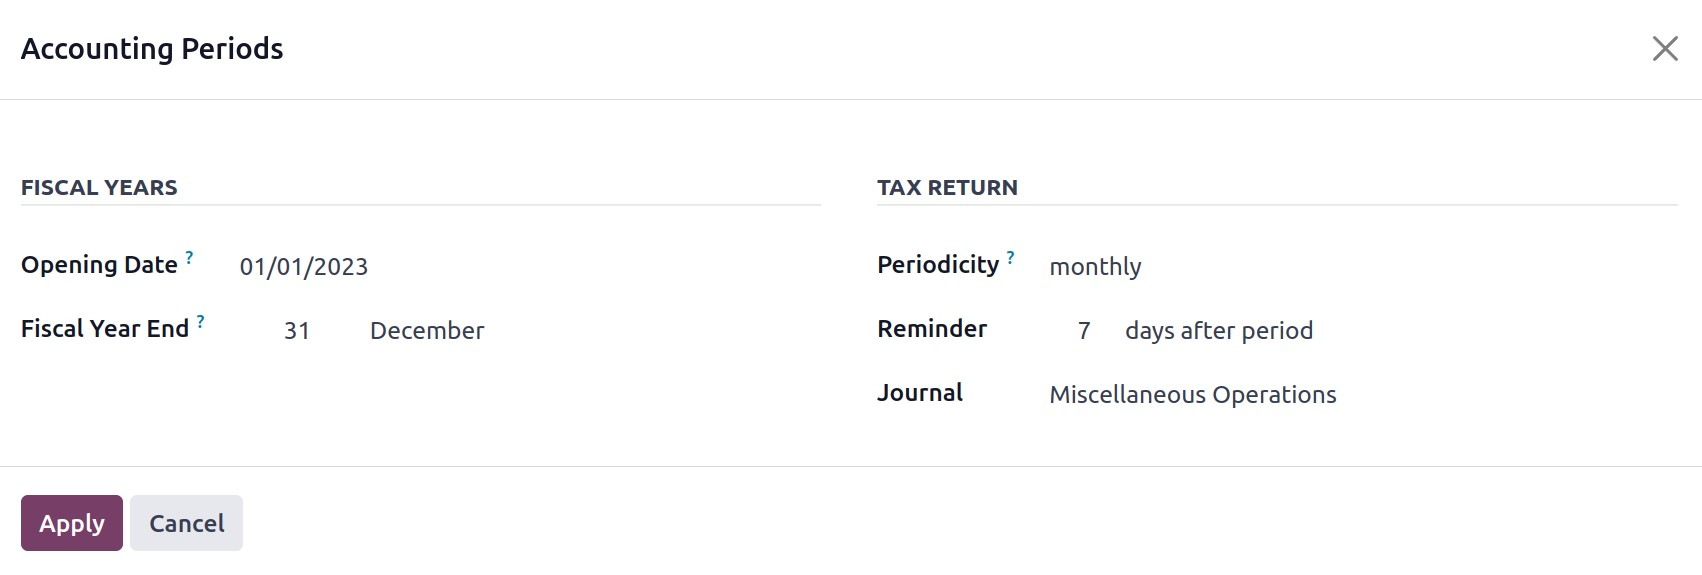Click the Reminder label
1702x575 pixels.
[x=932, y=329]
